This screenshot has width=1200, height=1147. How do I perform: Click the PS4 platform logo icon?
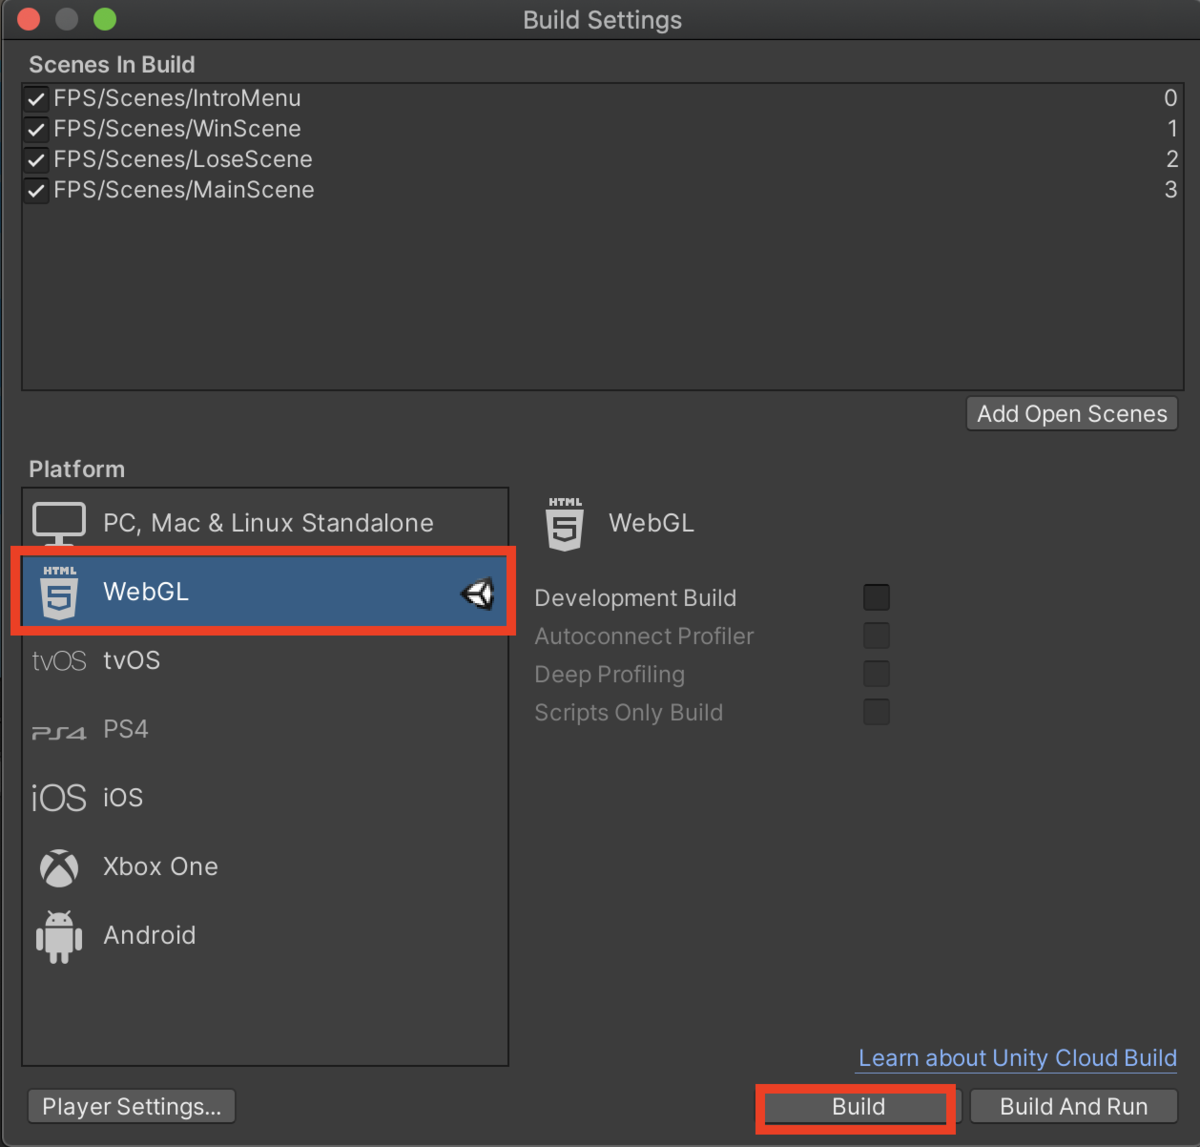tap(59, 733)
